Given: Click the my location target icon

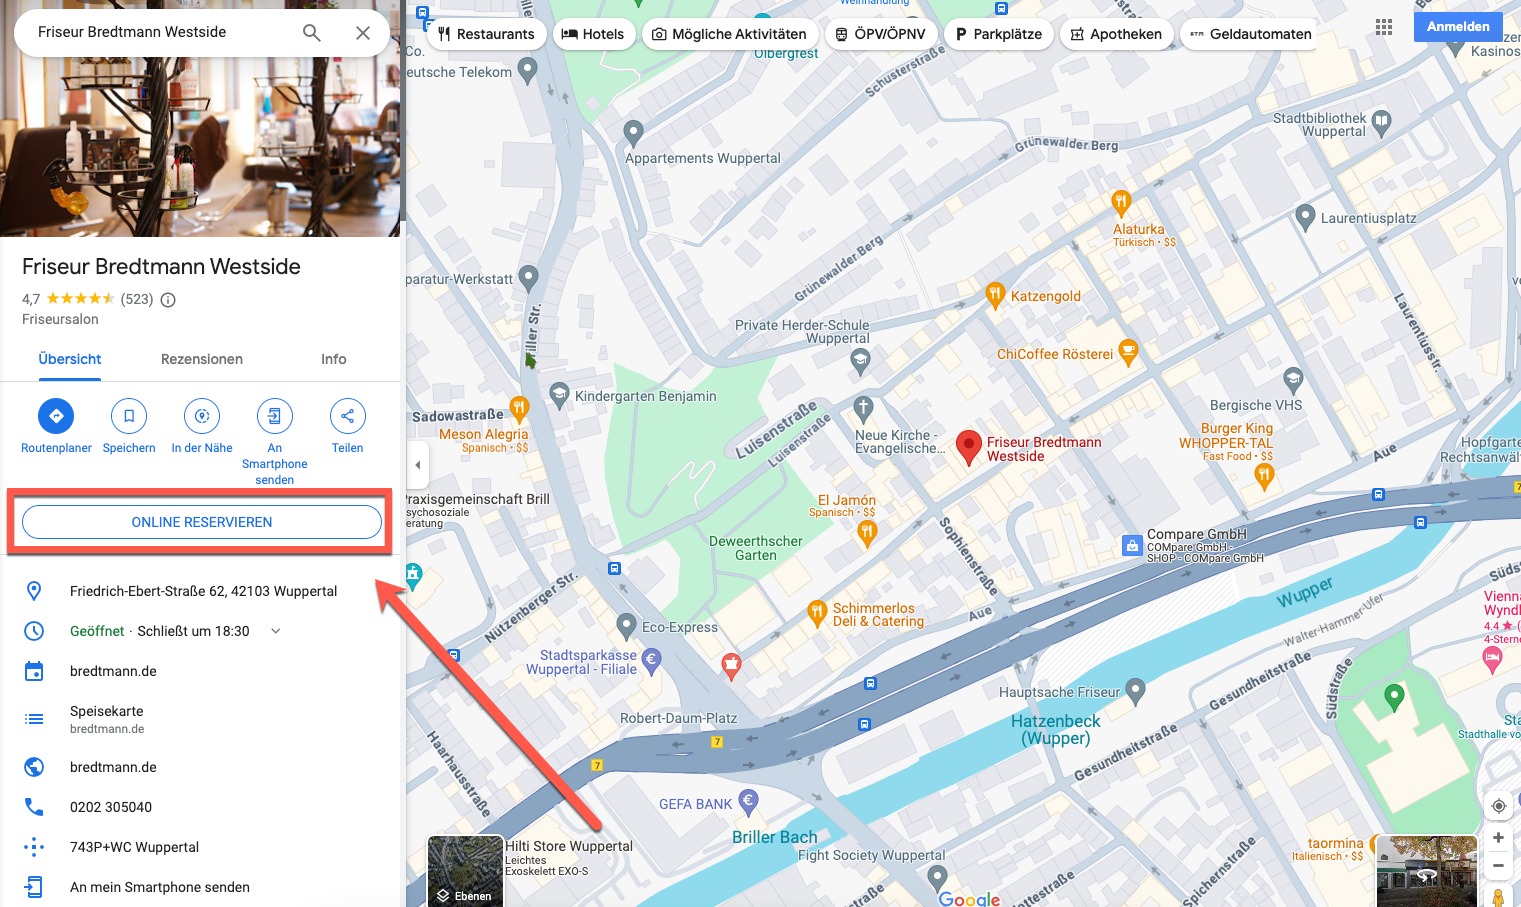Looking at the screenshot, I should (1498, 806).
